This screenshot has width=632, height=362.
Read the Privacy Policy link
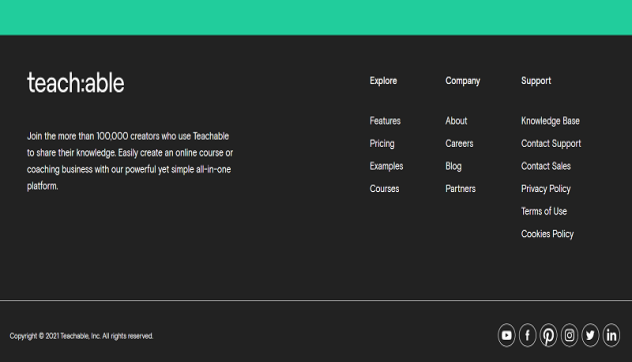pos(546,189)
